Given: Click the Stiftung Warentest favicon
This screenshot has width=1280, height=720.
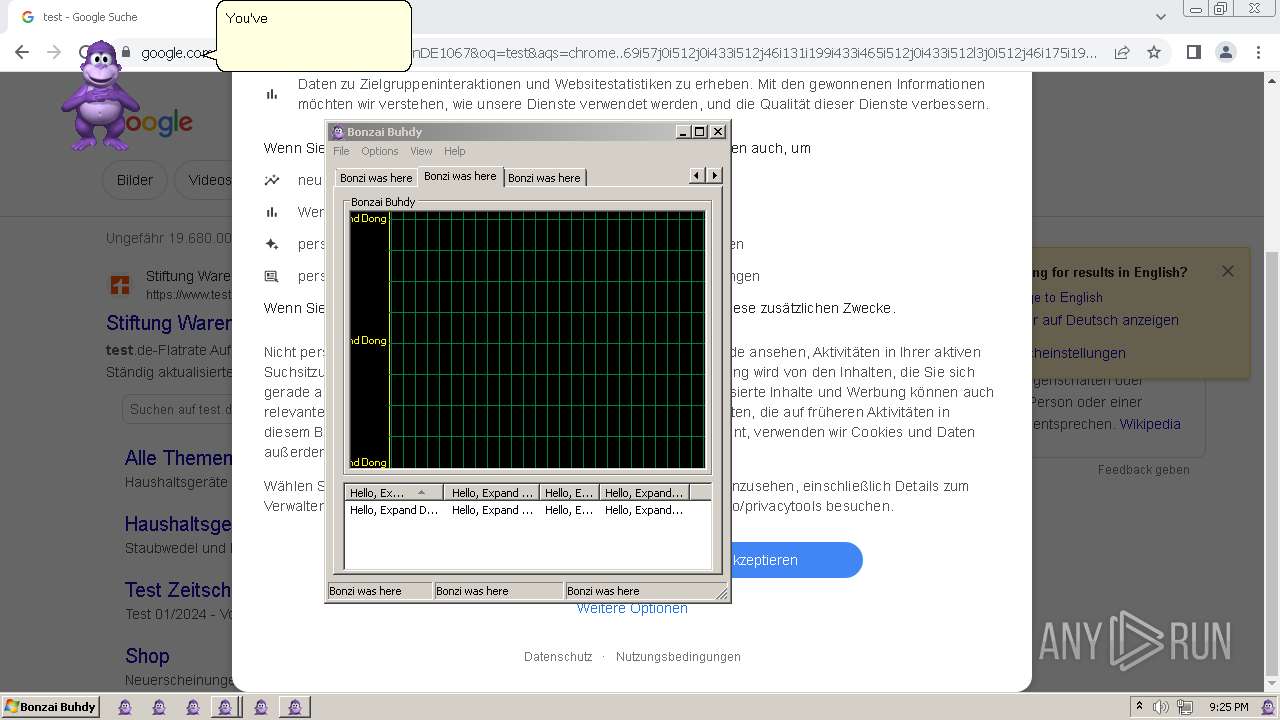Looking at the screenshot, I should tap(120, 286).
